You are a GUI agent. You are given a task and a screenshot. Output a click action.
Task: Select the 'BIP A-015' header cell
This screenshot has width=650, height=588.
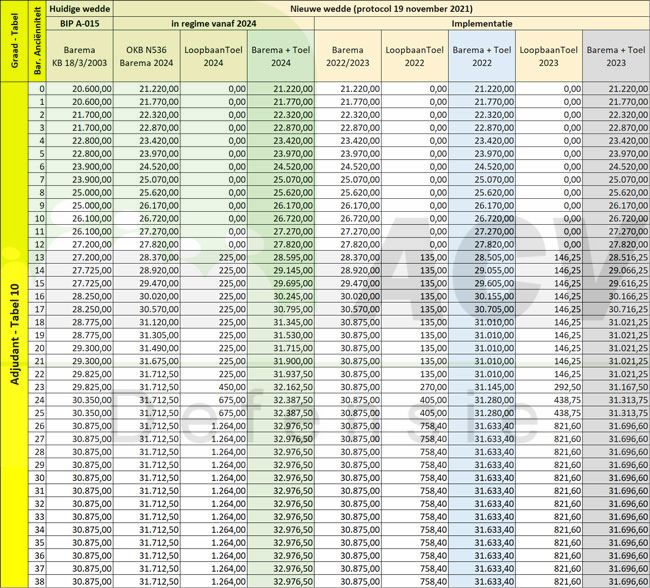point(80,23)
